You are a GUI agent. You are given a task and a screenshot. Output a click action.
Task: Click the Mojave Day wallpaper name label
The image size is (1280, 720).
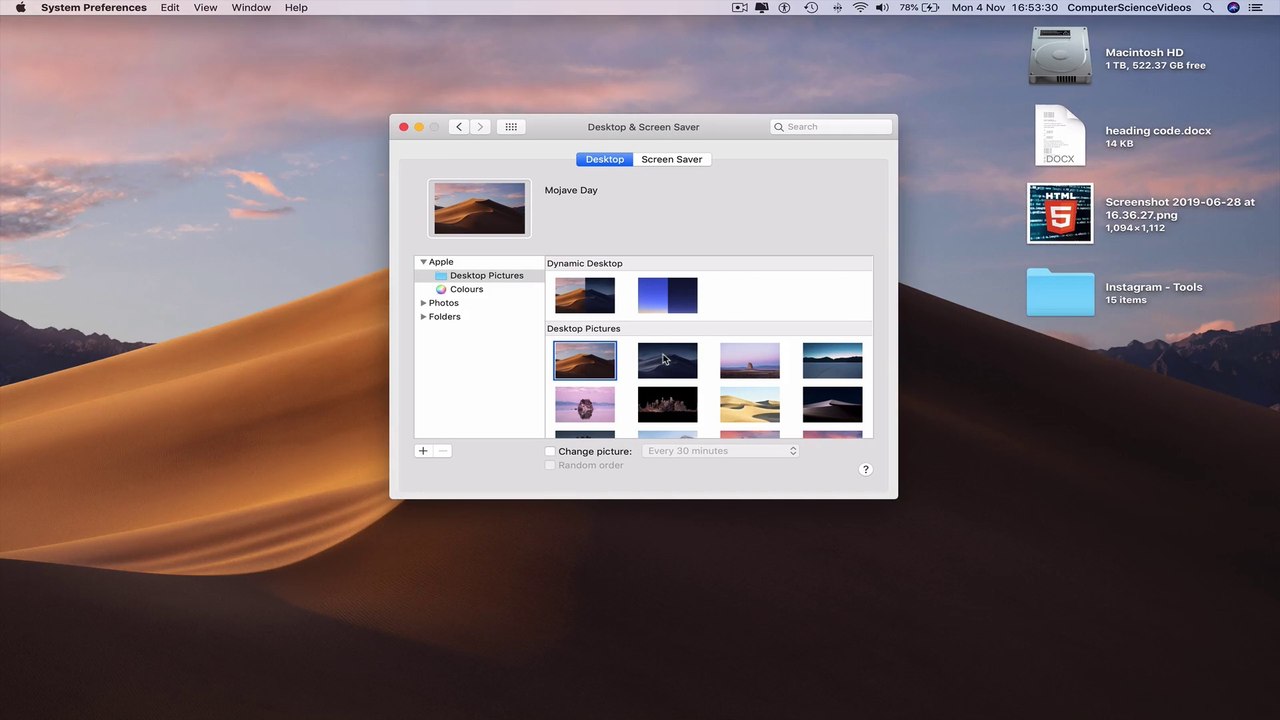click(571, 190)
